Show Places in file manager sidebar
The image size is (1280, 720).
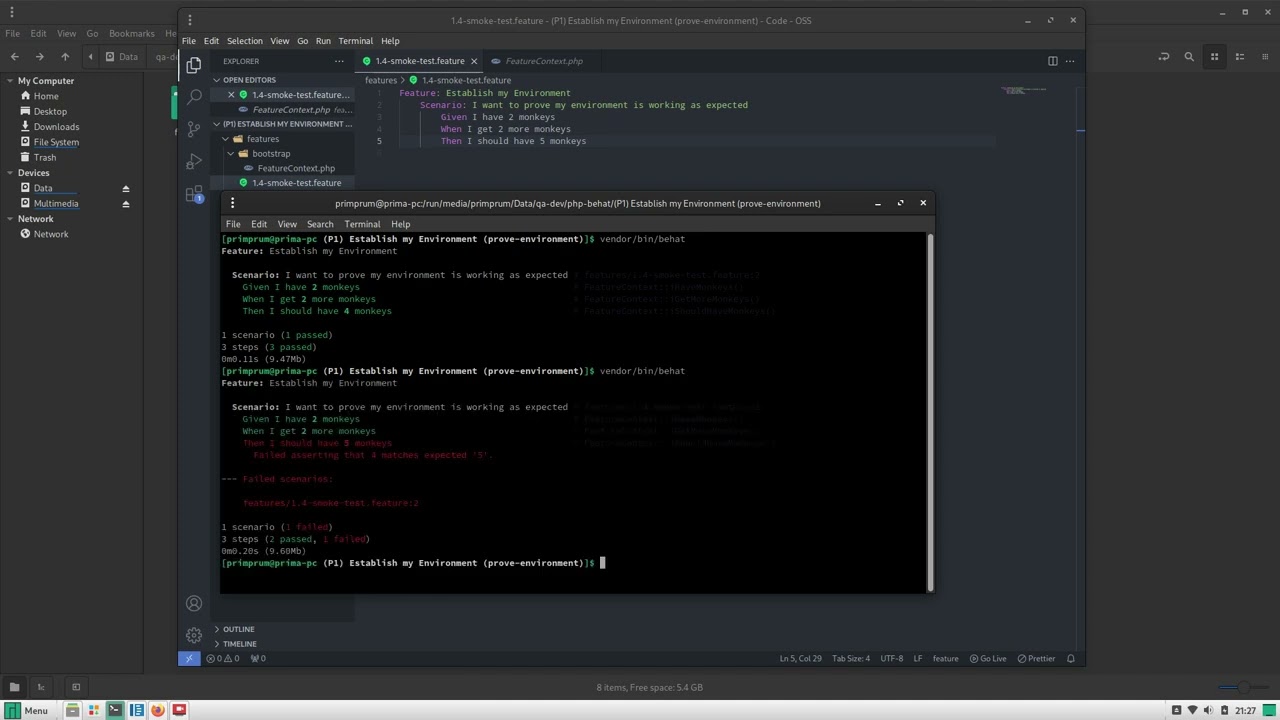coord(14,687)
